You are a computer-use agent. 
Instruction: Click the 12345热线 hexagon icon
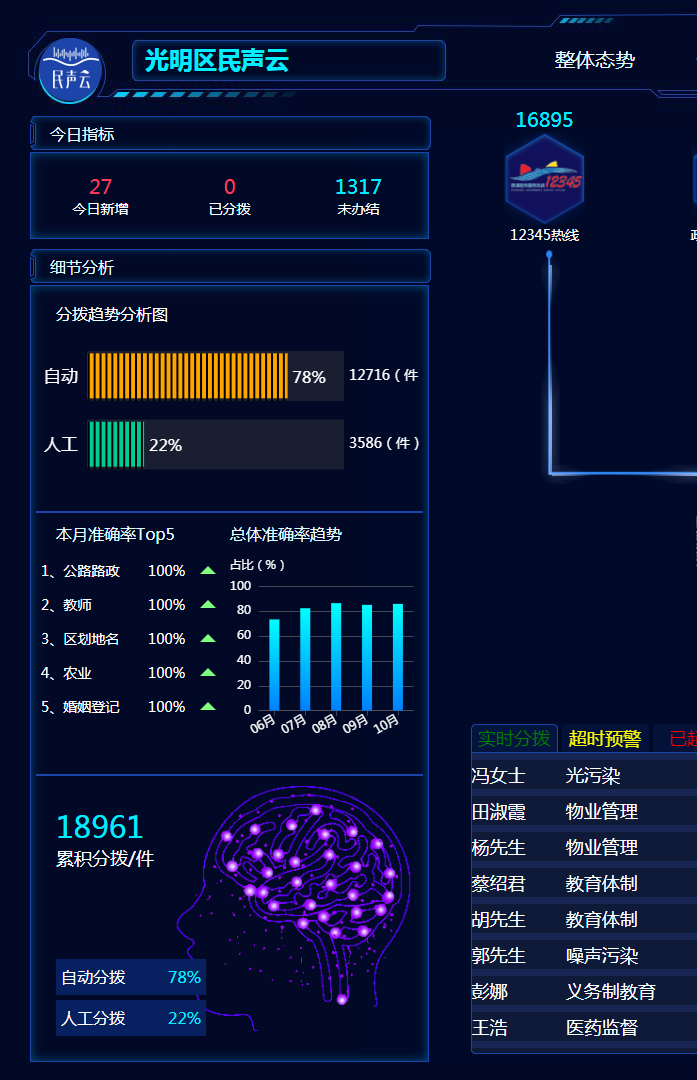pyautogui.click(x=544, y=180)
